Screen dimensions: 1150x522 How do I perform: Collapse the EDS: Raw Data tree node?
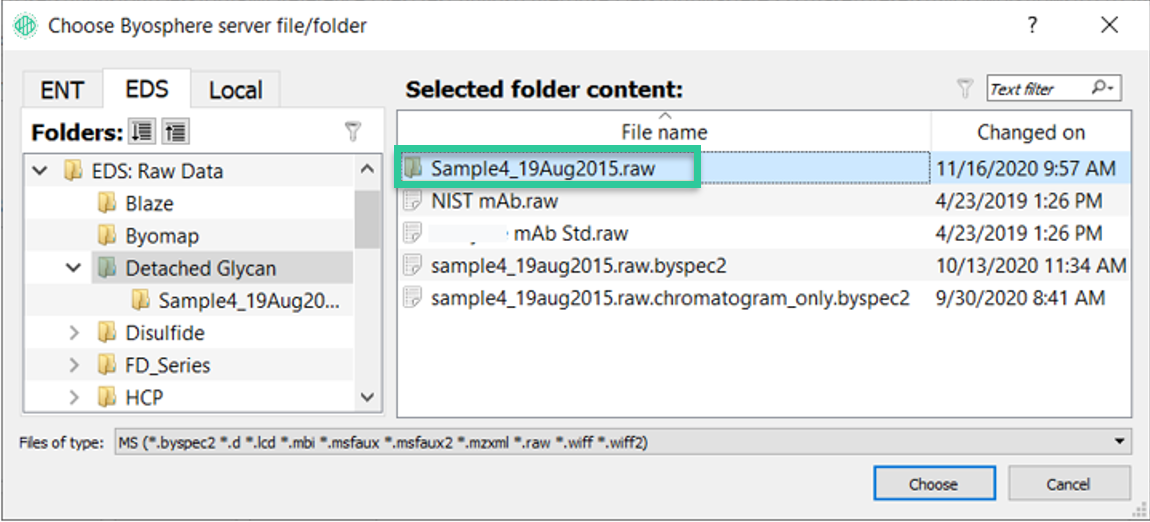[x=41, y=171]
